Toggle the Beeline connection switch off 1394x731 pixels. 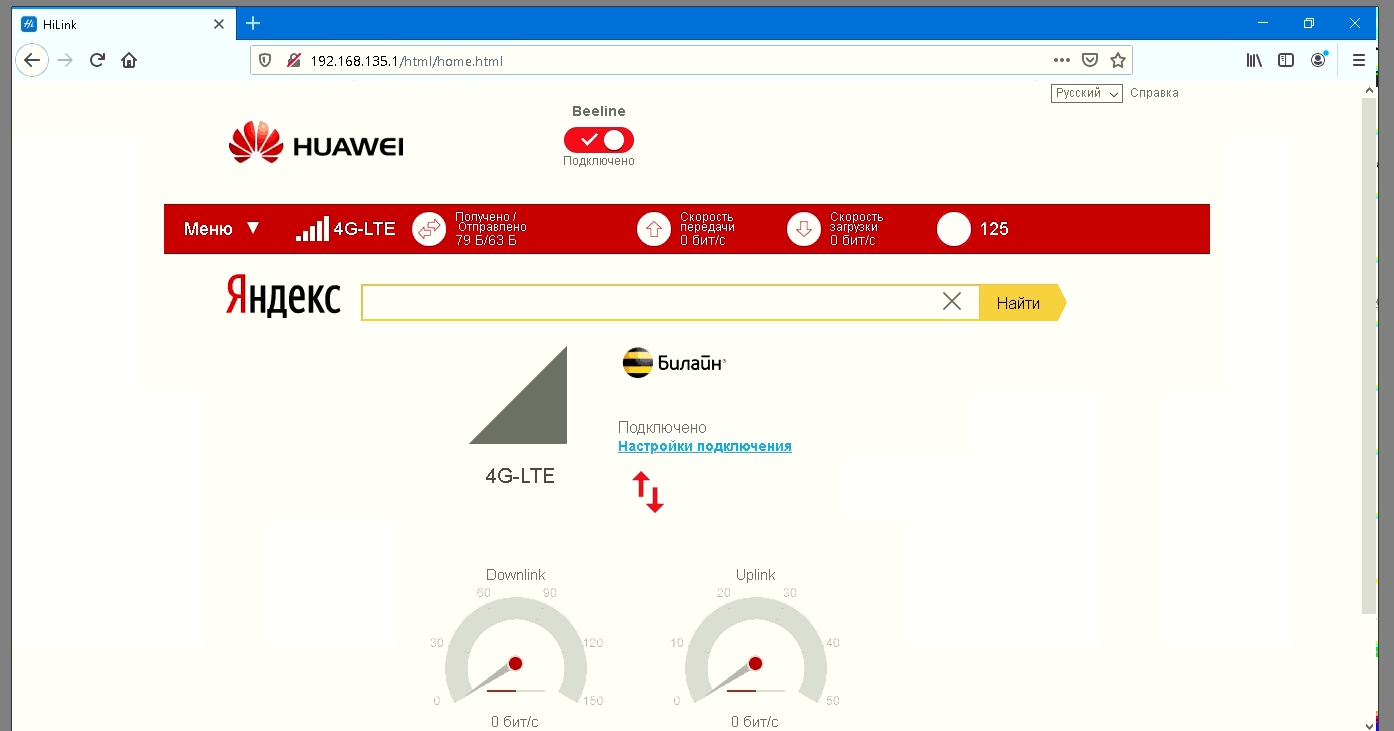pos(598,139)
